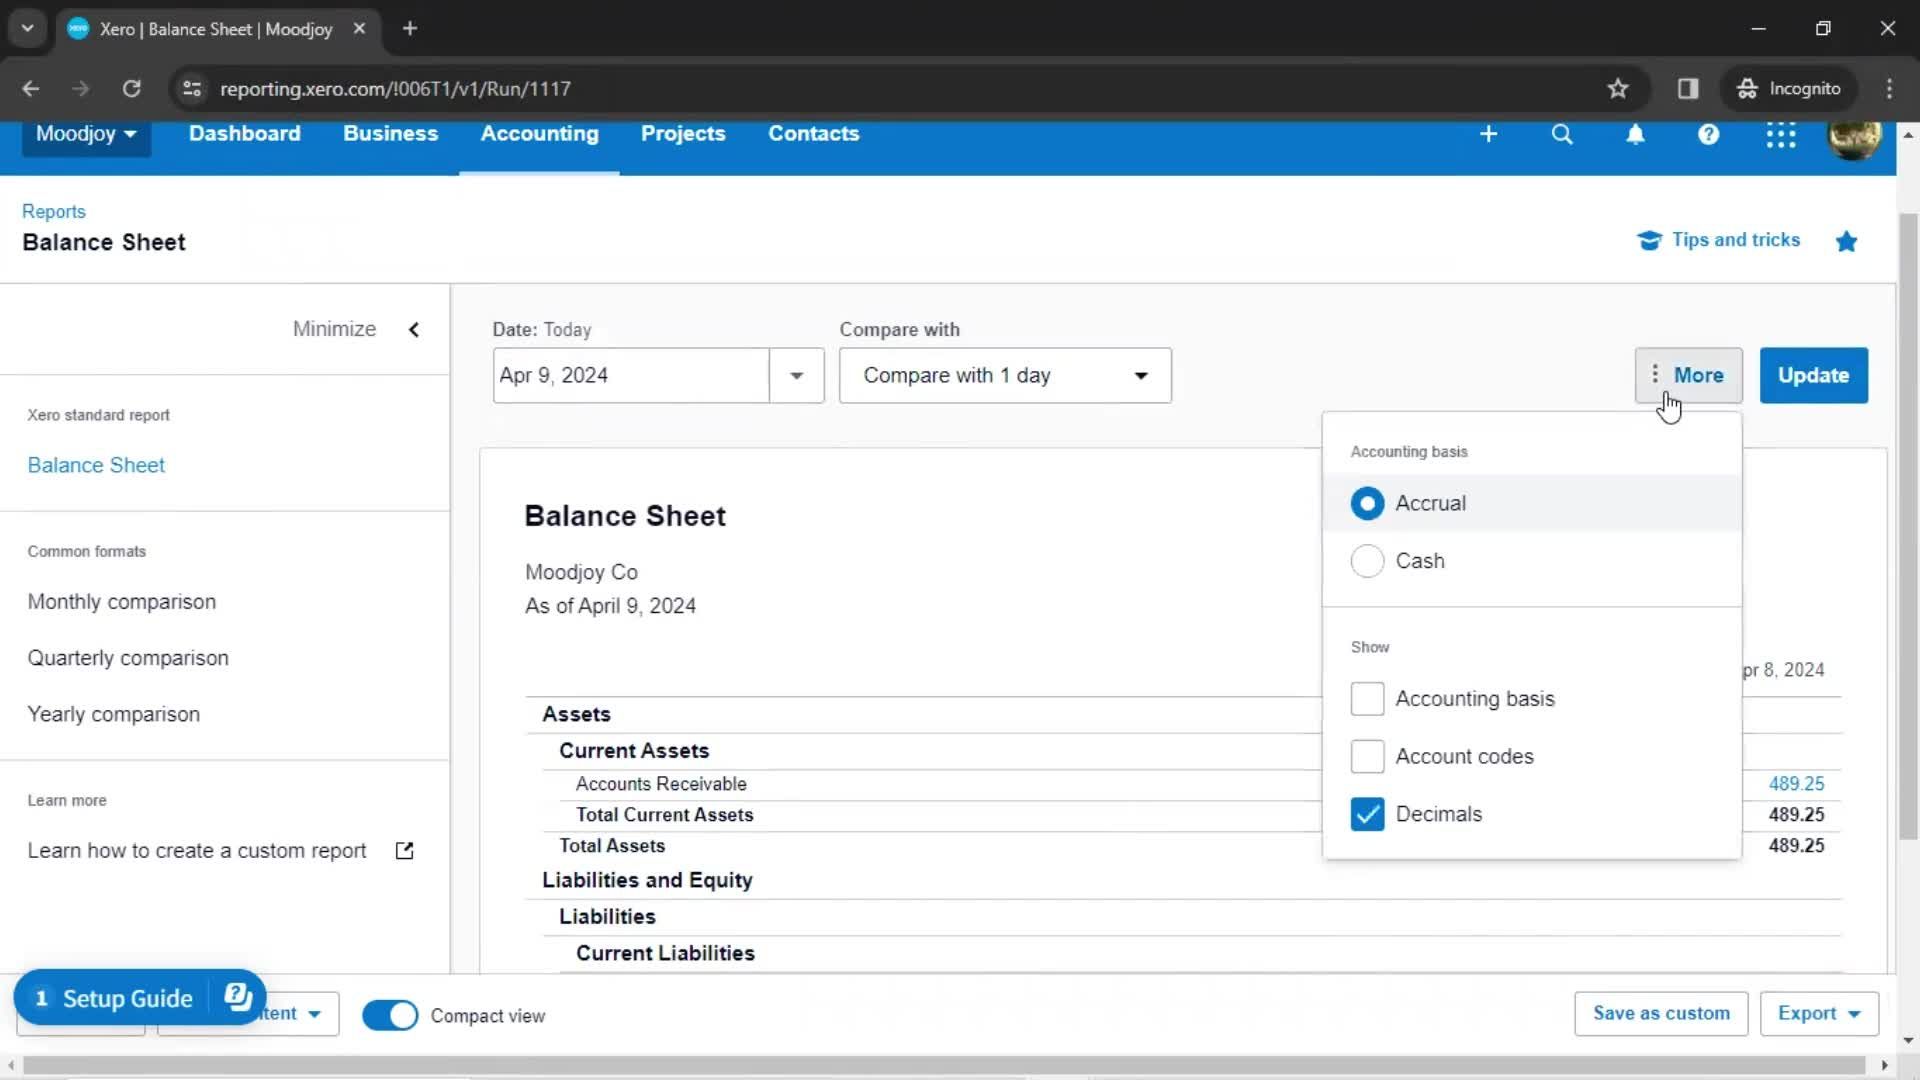Select the Cash accounting basis radio button
This screenshot has height=1080, width=1920.
coord(1367,561)
